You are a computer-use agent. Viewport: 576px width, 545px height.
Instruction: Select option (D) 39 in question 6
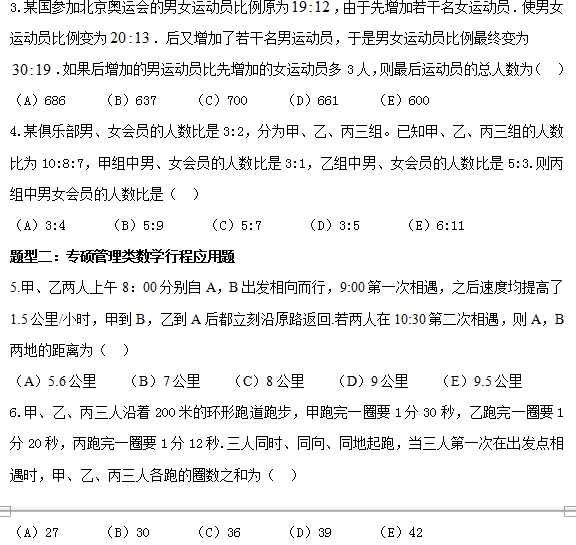coord(310,532)
